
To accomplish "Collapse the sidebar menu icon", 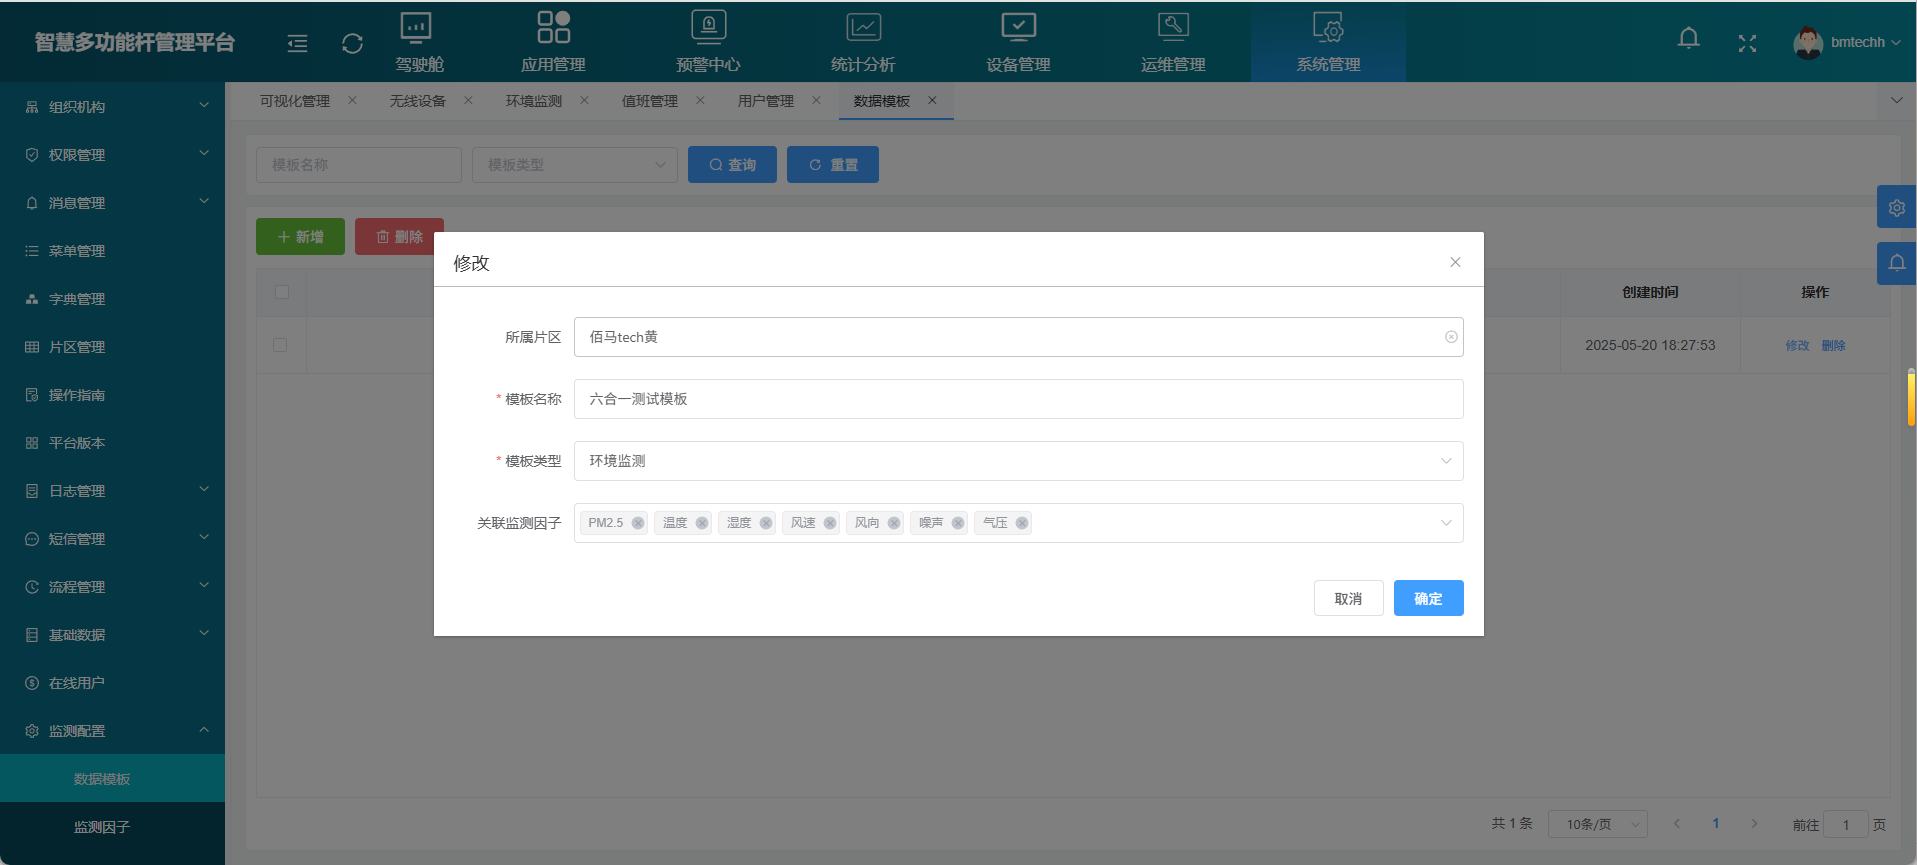I will point(297,43).
